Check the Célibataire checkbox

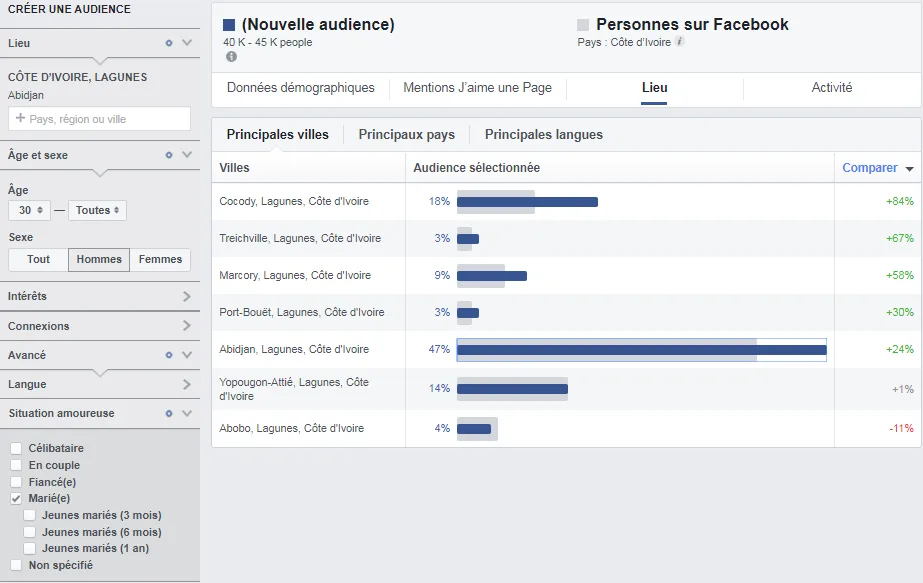point(16,449)
